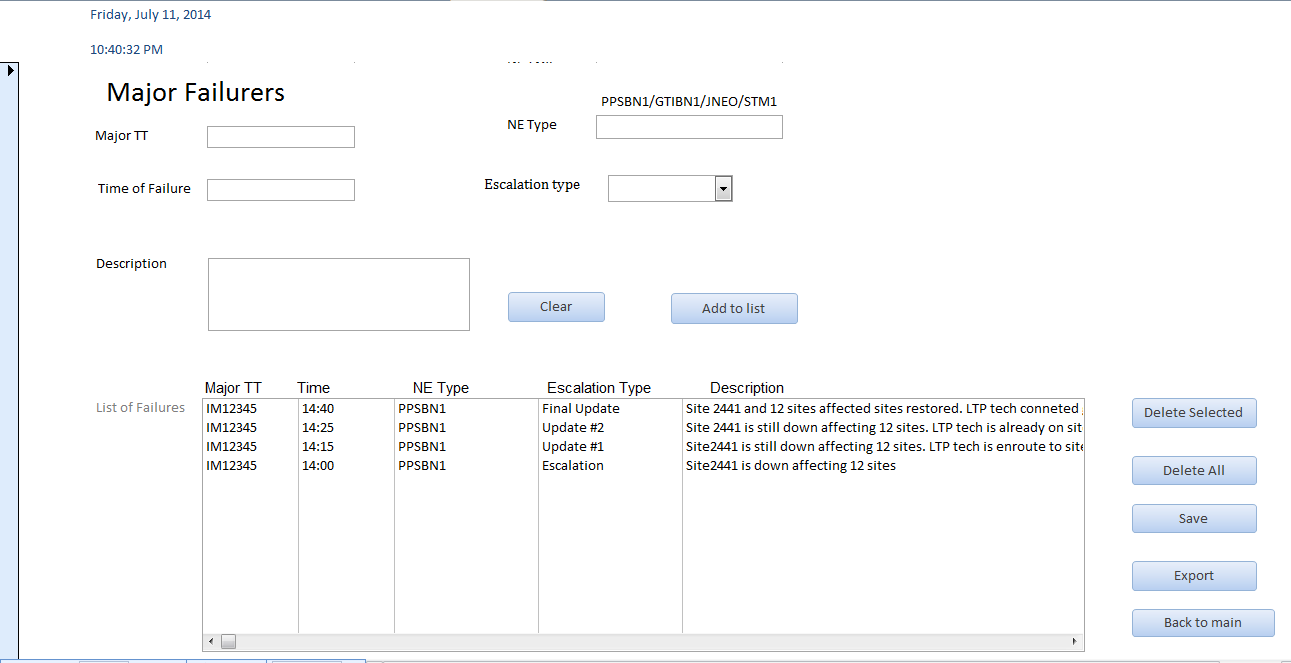Click the Add to list button

point(734,309)
